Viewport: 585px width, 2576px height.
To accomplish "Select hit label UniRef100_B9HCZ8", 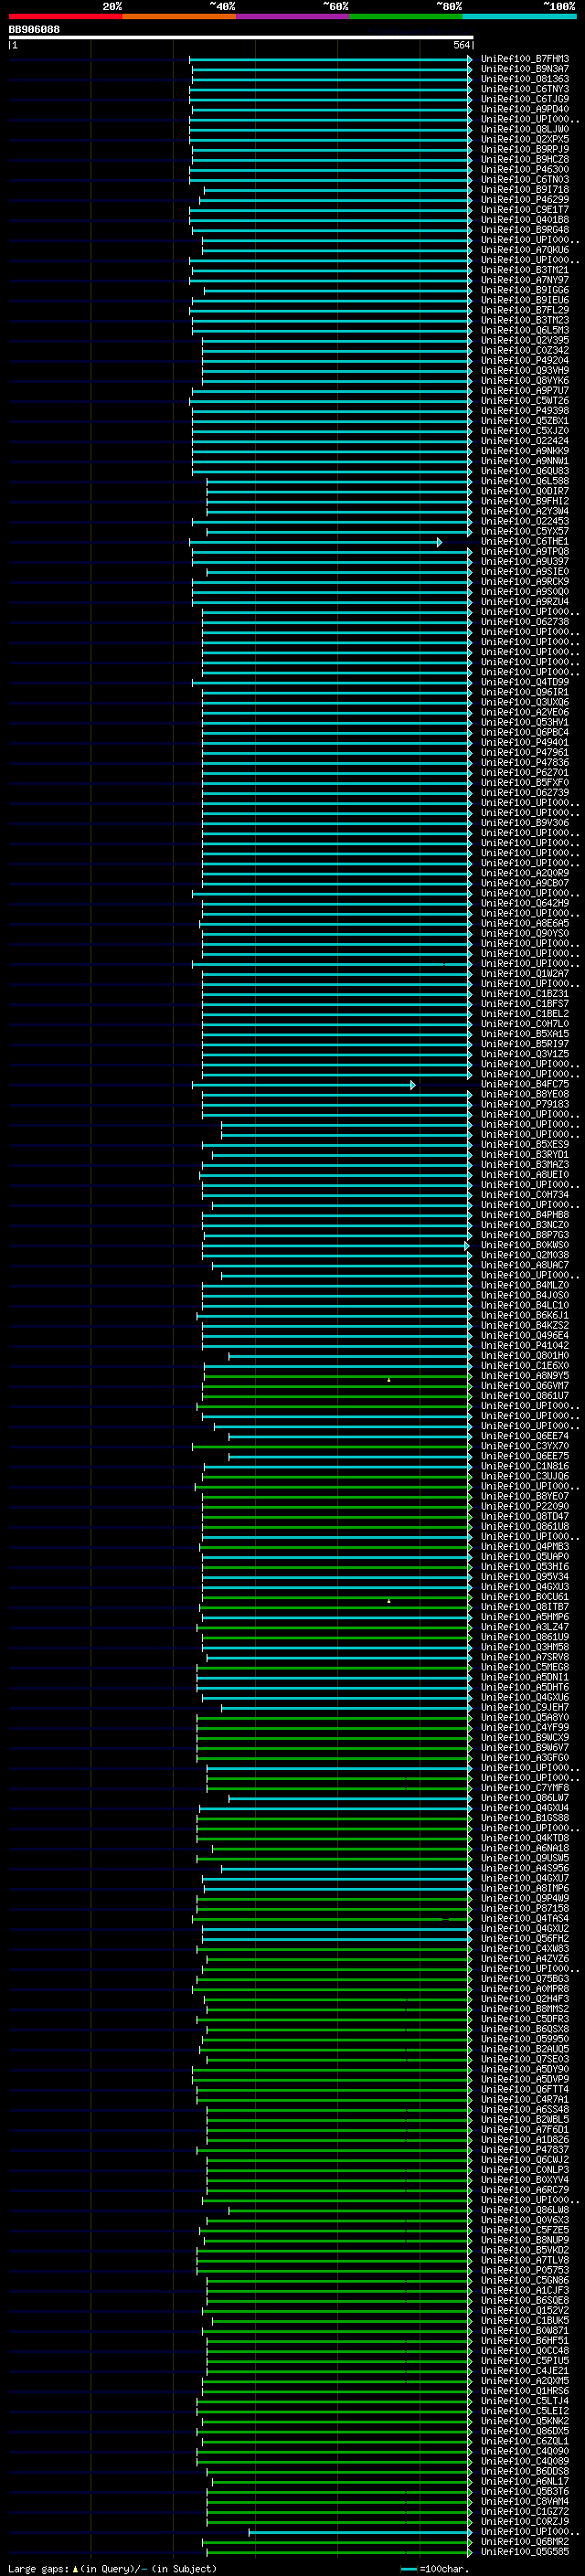I will point(524,159).
